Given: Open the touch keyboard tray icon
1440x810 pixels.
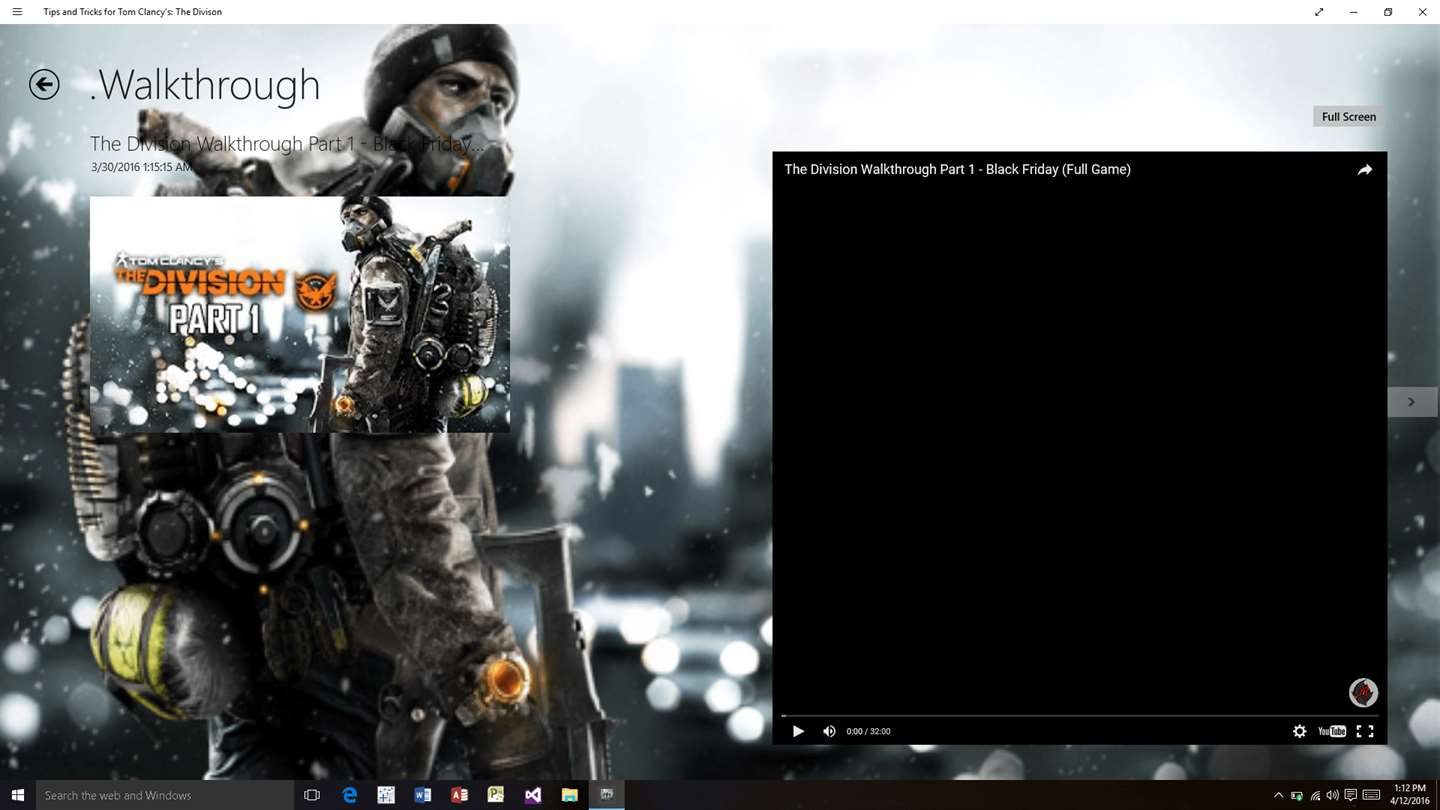Looking at the screenshot, I should click(1371, 795).
